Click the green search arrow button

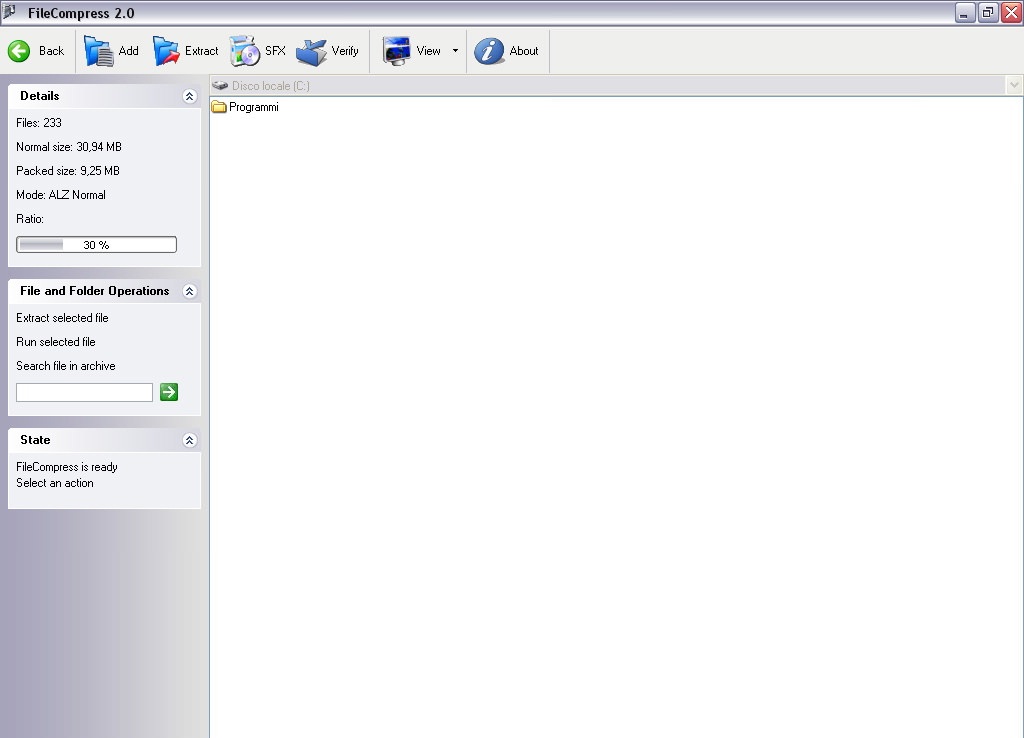[169, 392]
